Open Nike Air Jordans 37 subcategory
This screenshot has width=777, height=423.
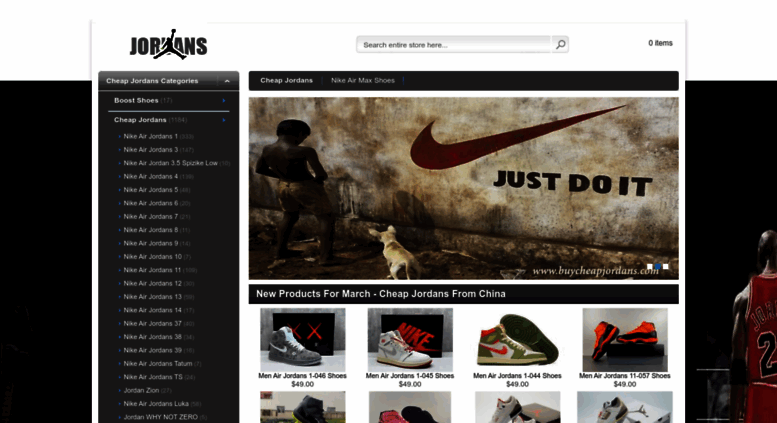(x=153, y=323)
